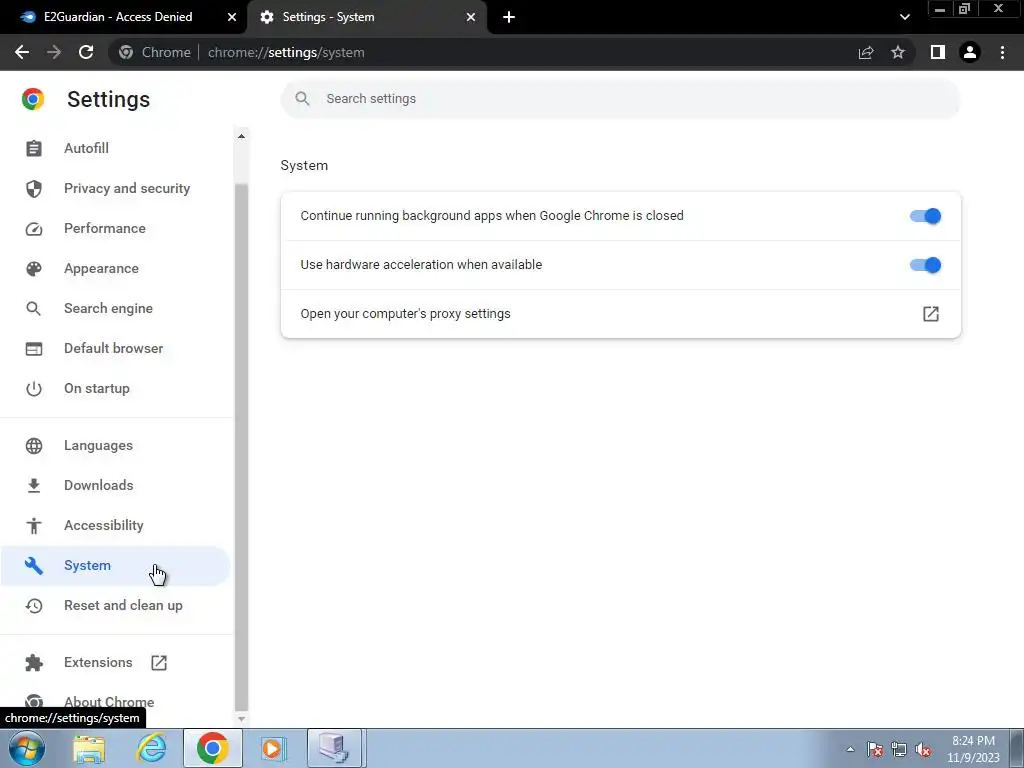This screenshot has height=768, width=1024.
Task: Open a new tab with plus button
Action: [509, 17]
